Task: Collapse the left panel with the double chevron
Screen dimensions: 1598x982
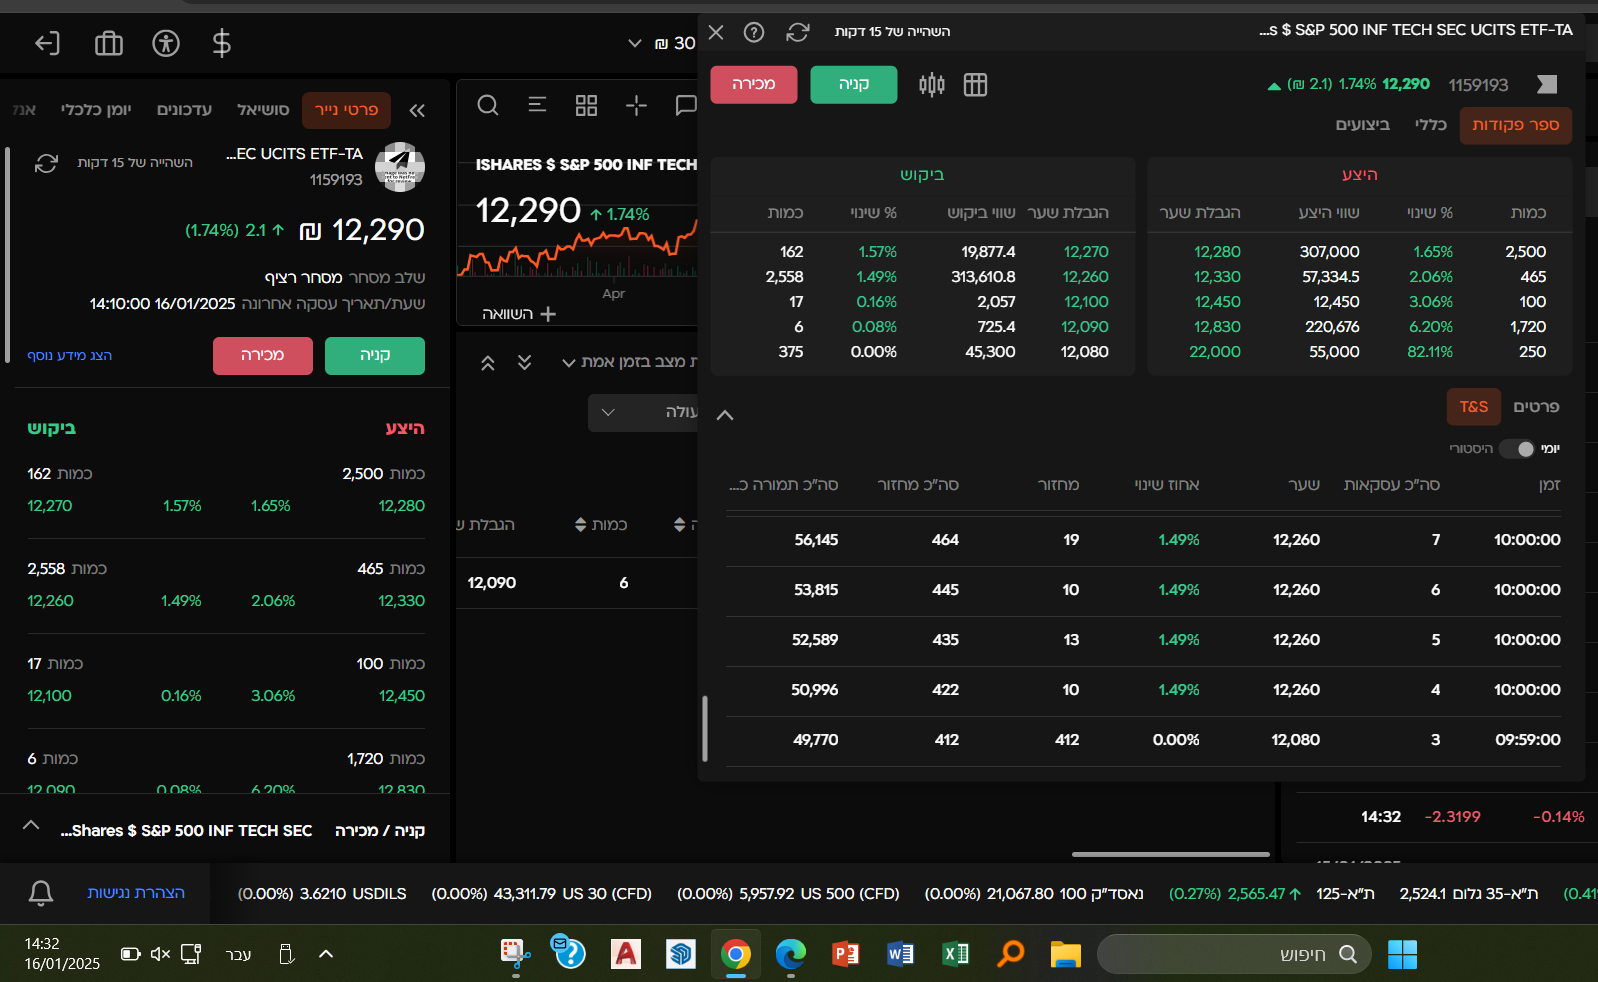Action: click(417, 110)
